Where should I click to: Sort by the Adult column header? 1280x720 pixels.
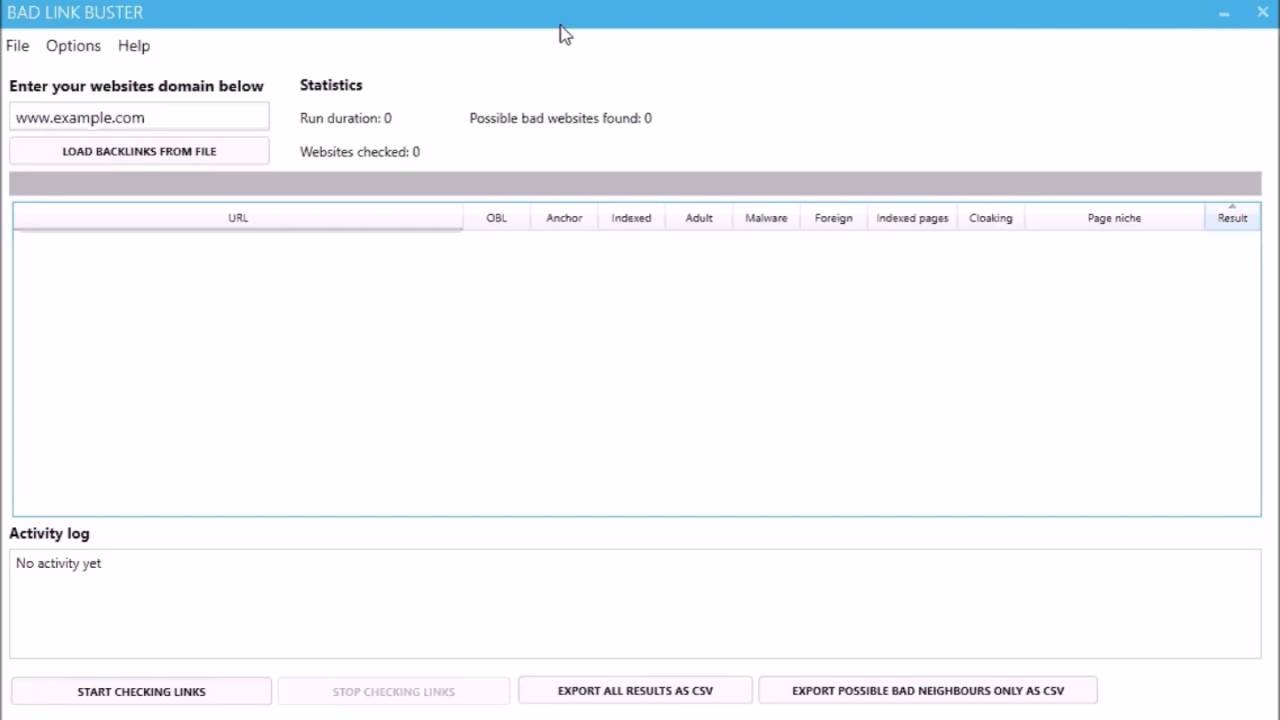[x=699, y=217]
